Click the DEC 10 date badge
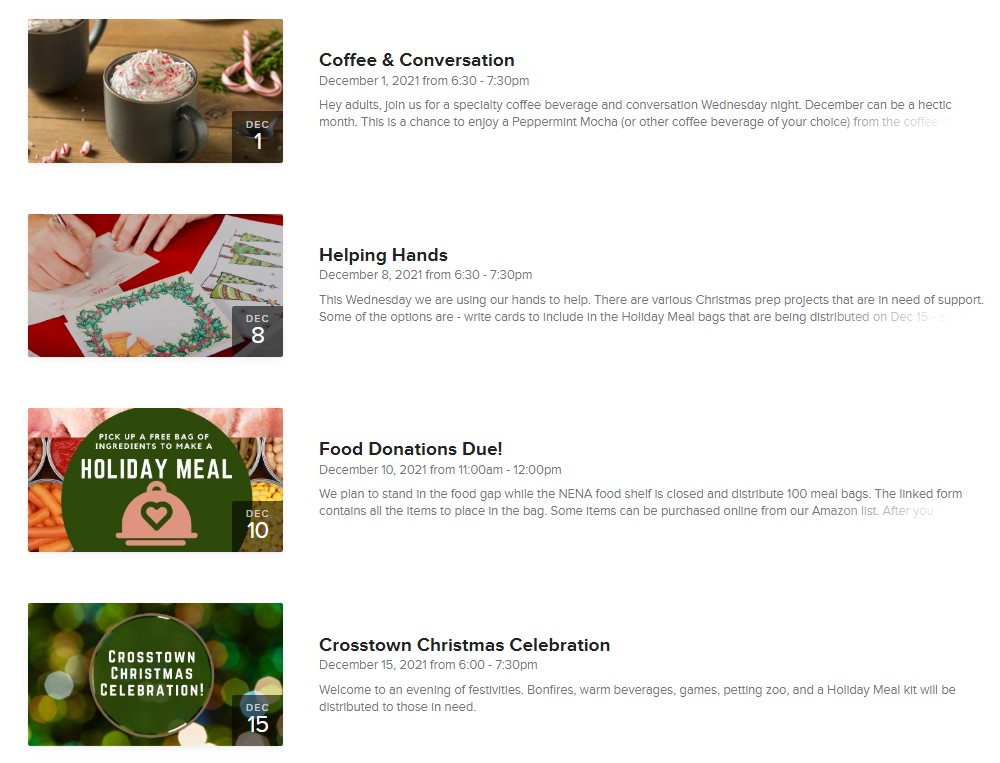Image resolution: width=1000 pixels, height=763 pixels. 258,526
